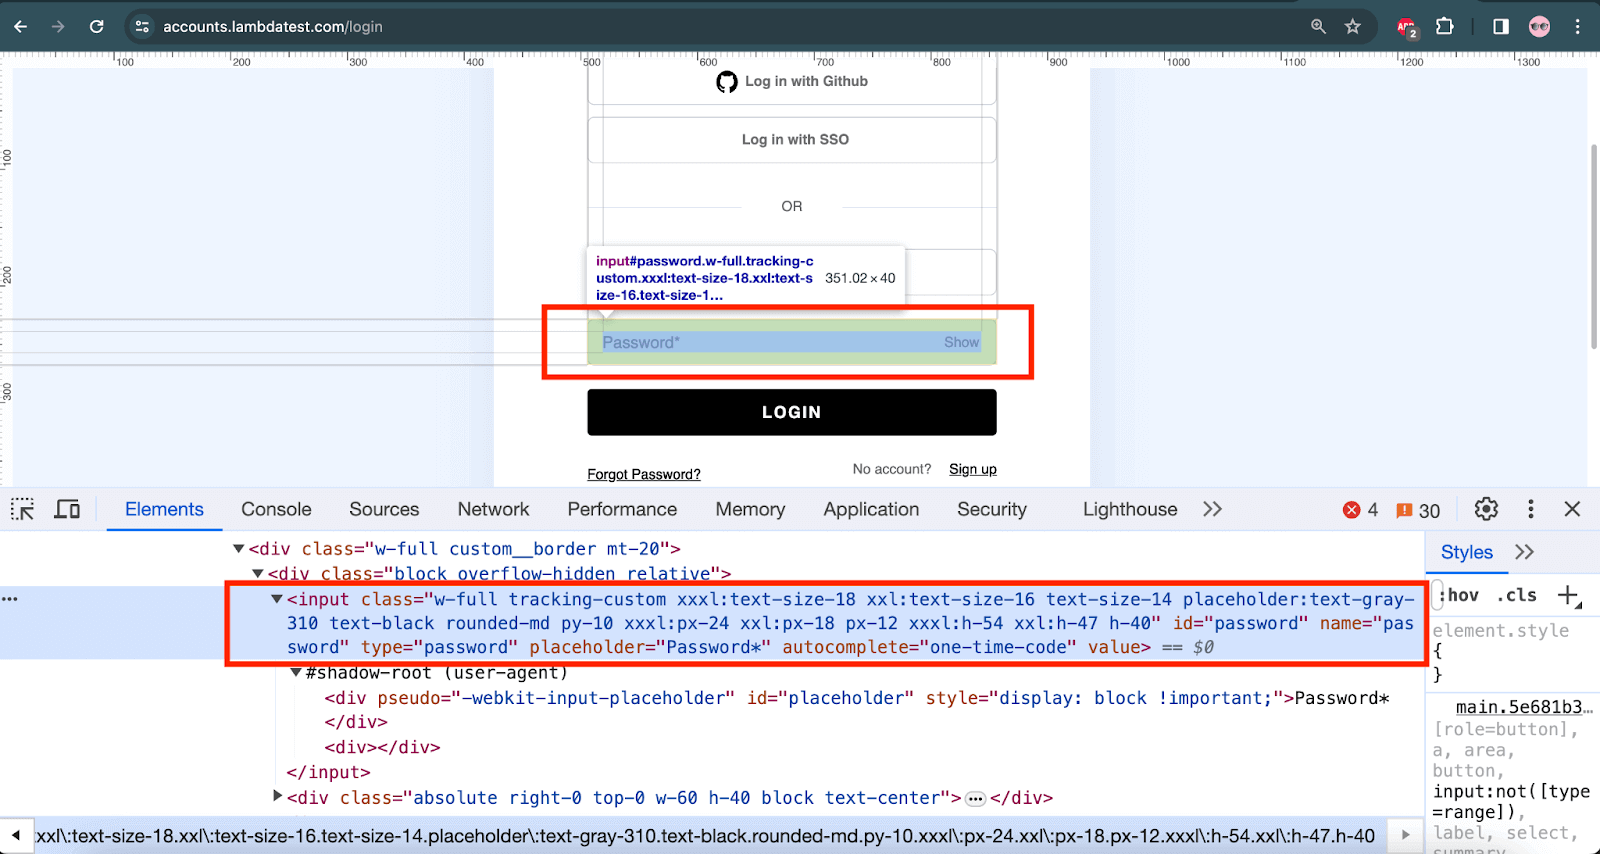Show the password with Show toggle

click(961, 342)
